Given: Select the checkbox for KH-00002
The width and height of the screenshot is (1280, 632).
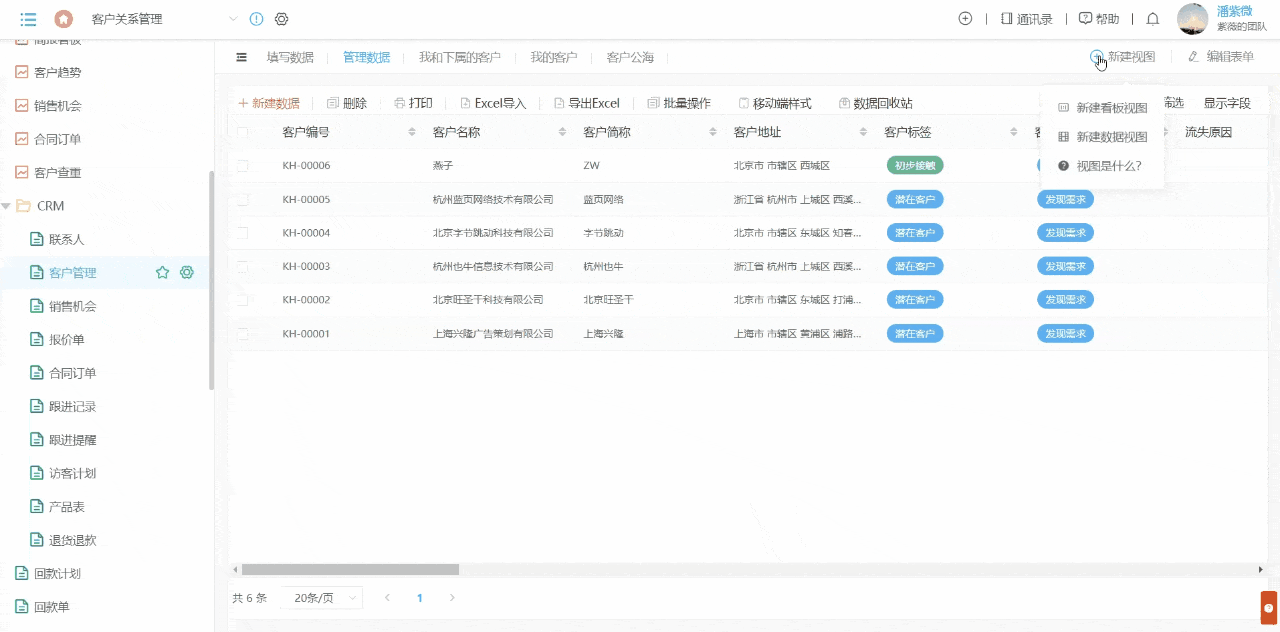Looking at the screenshot, I should (x=242, y=299).
